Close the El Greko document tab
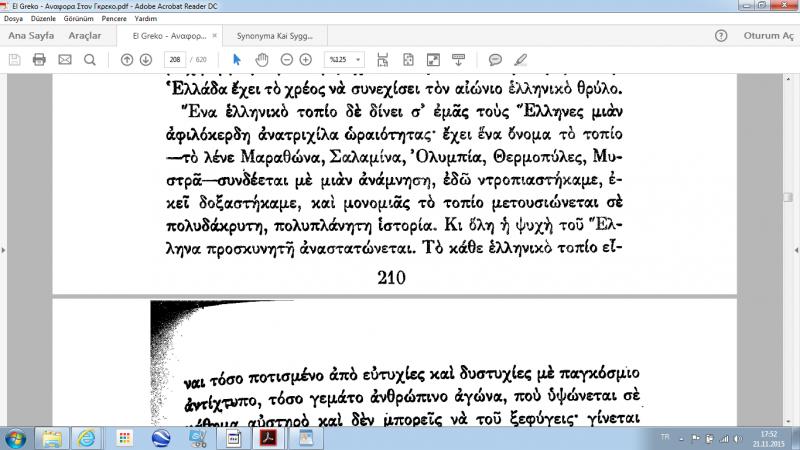The width and height of the screenshot is (800, 450). pyautogui.click(x=214, y=36)
